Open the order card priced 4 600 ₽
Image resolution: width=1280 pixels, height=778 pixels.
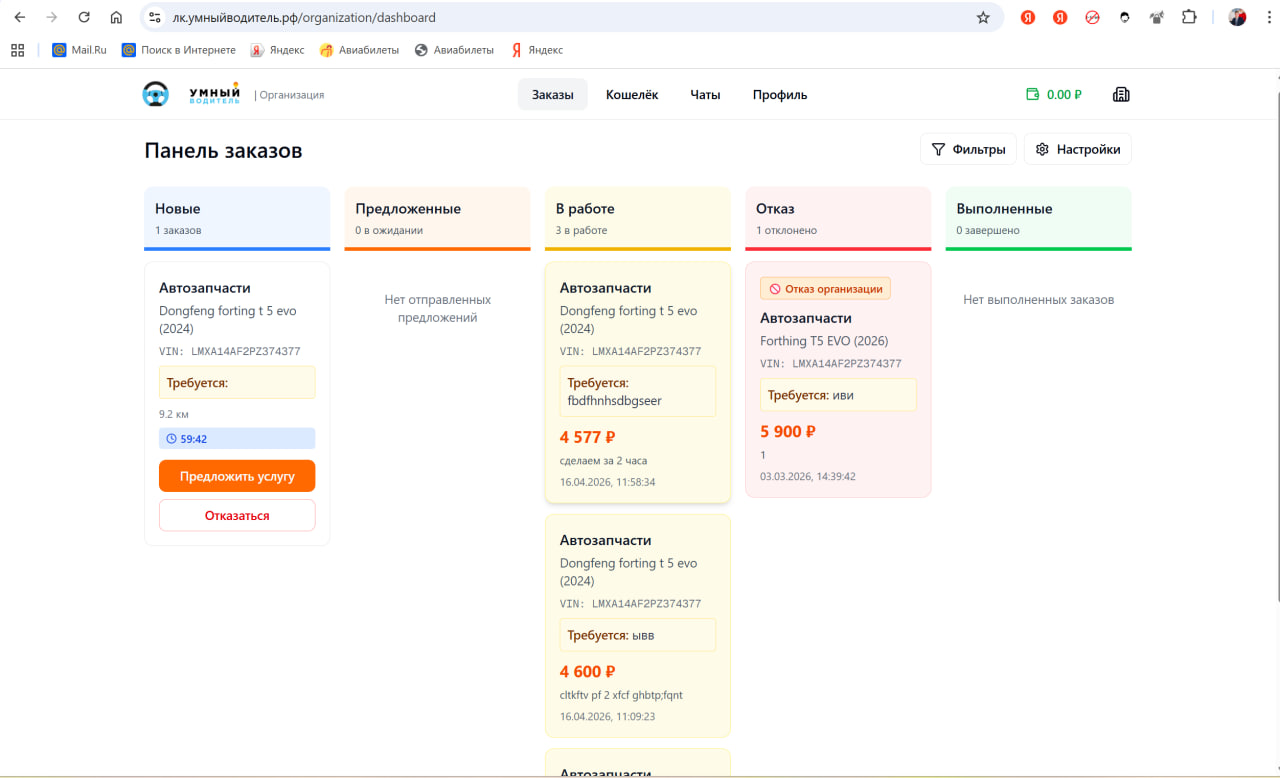(638, 625)
